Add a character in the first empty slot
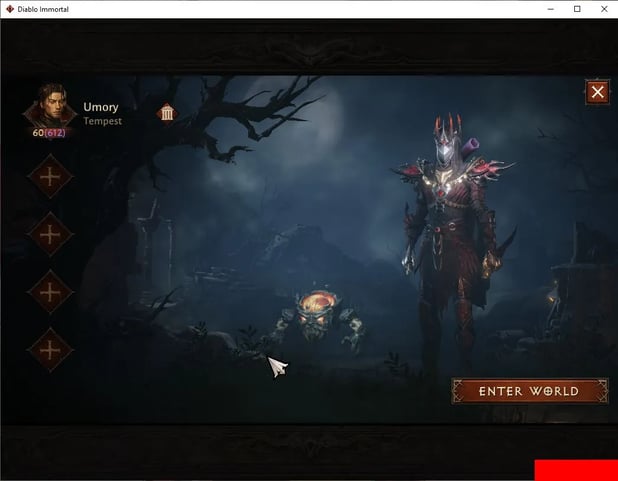 (x=49, y=177)
